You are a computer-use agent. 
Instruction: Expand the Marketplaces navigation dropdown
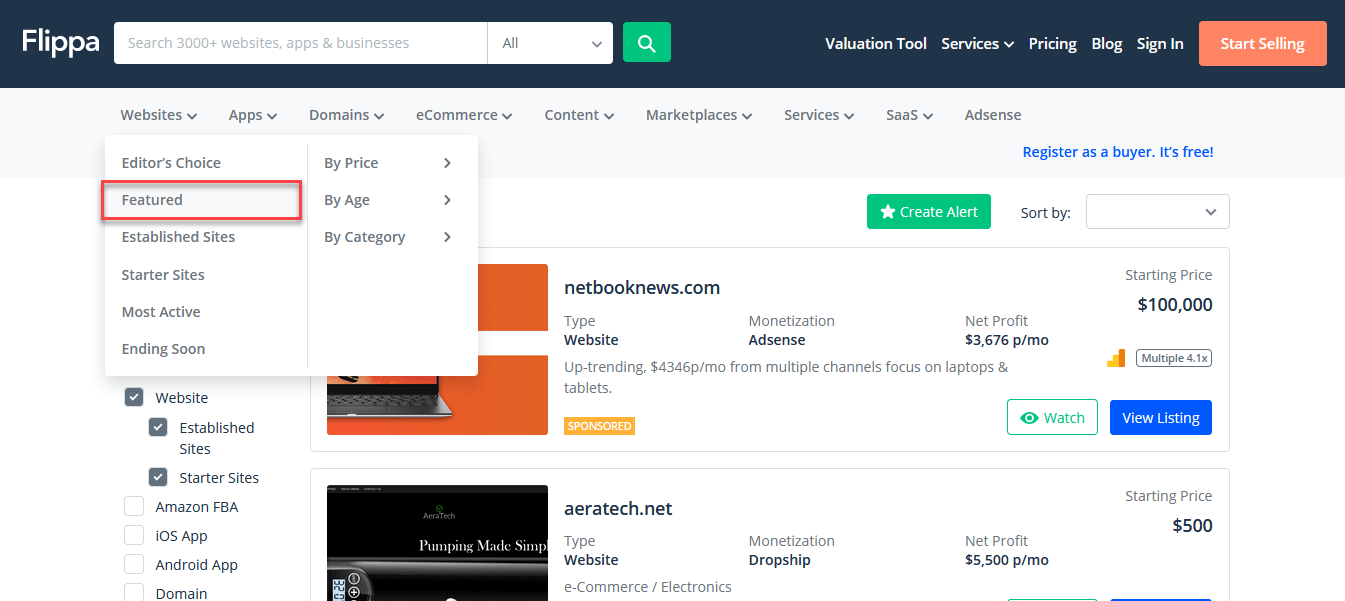pyautogui.click(x=699, y=115)
